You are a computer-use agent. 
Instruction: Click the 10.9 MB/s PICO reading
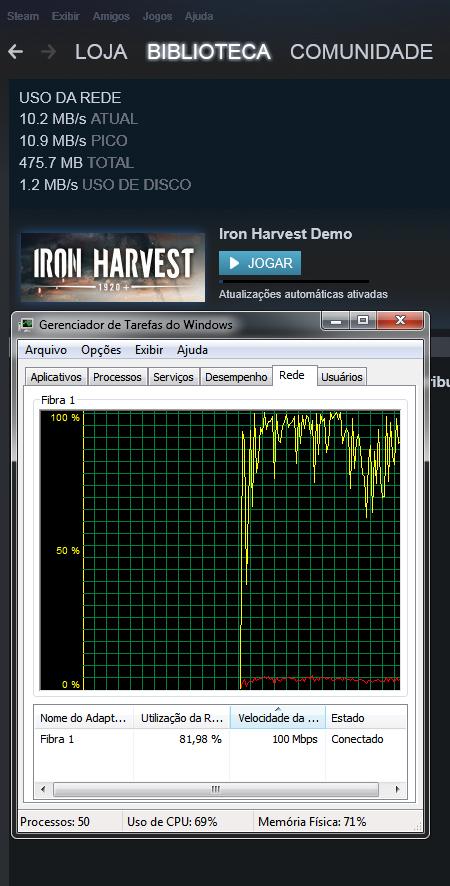tap(73, 141)
